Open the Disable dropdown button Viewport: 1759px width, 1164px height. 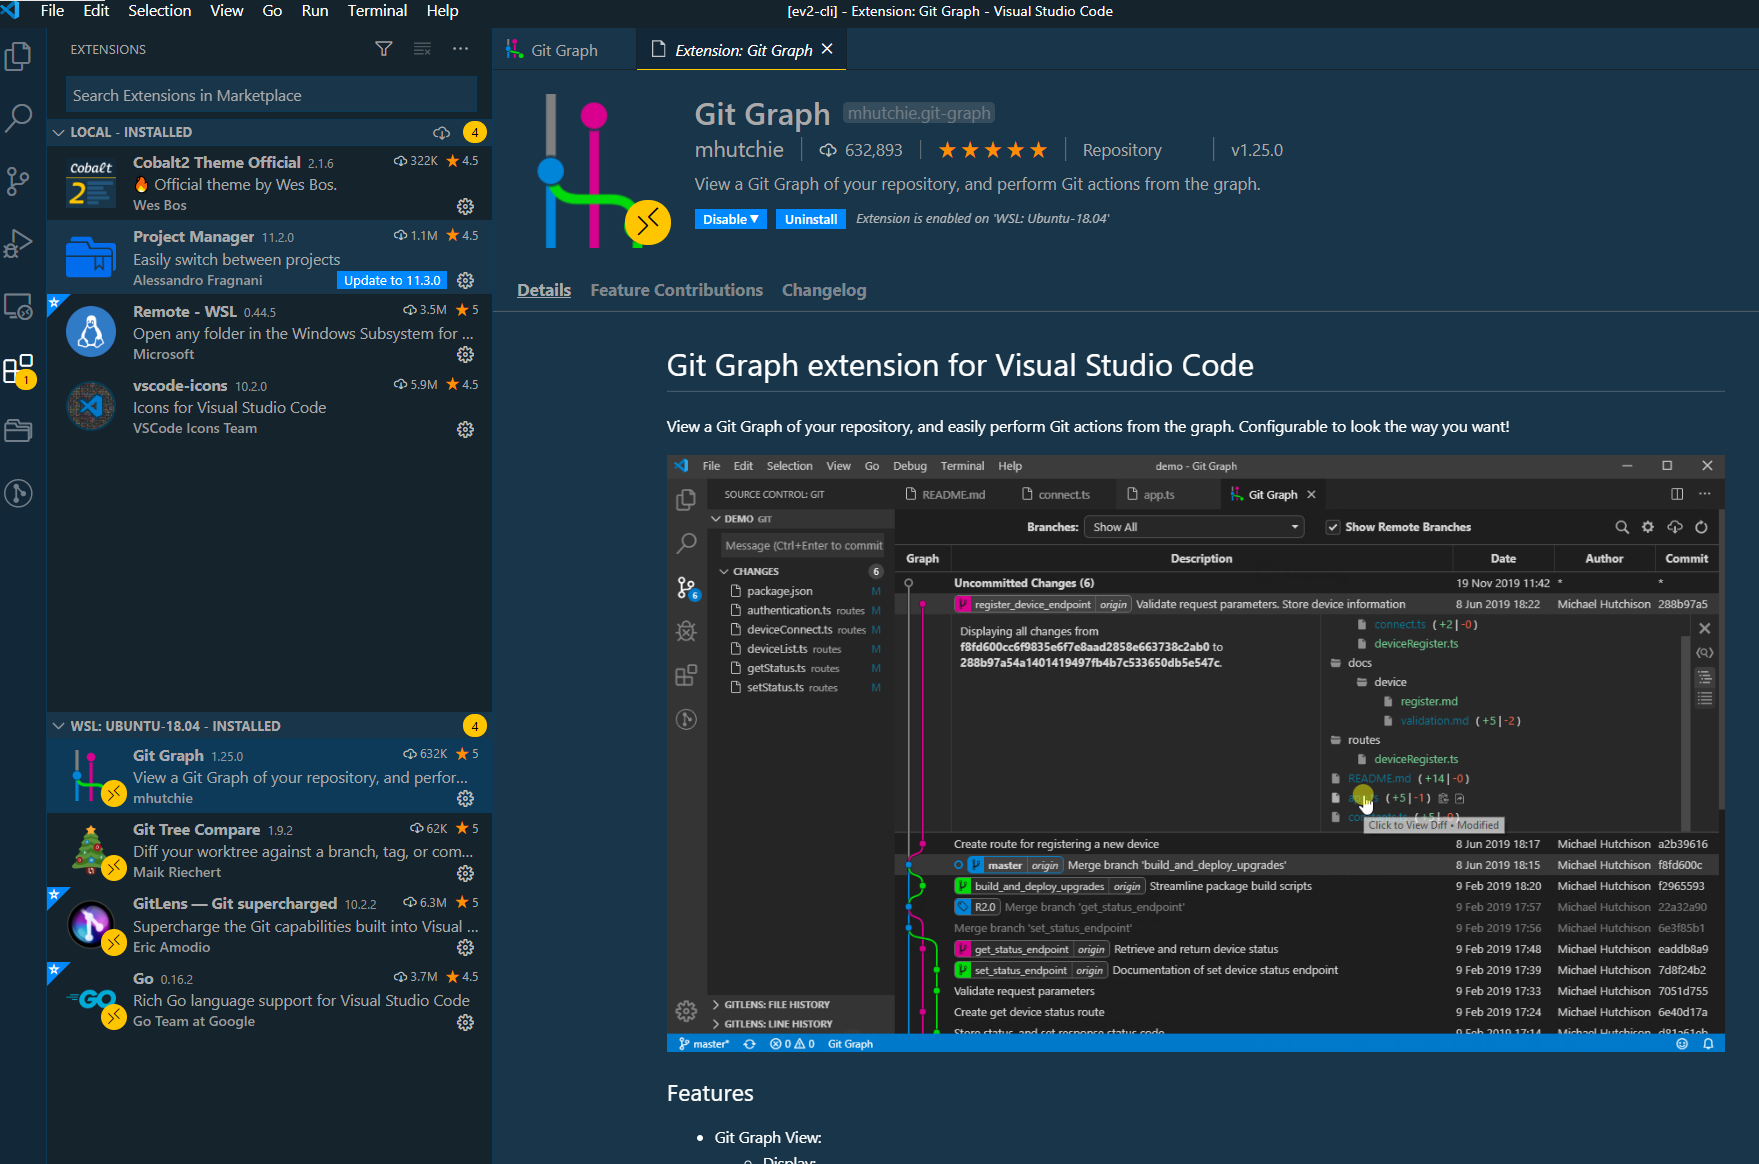[x=731, y=219]
